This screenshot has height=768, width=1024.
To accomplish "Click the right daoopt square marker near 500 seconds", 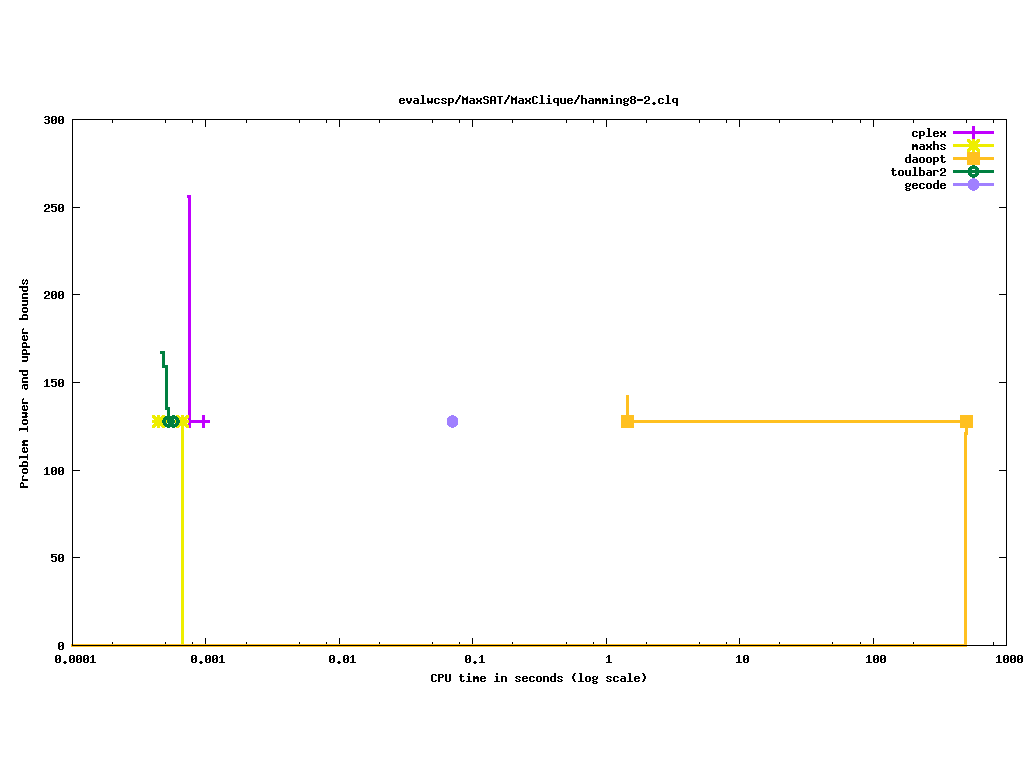I will [966, 421].
